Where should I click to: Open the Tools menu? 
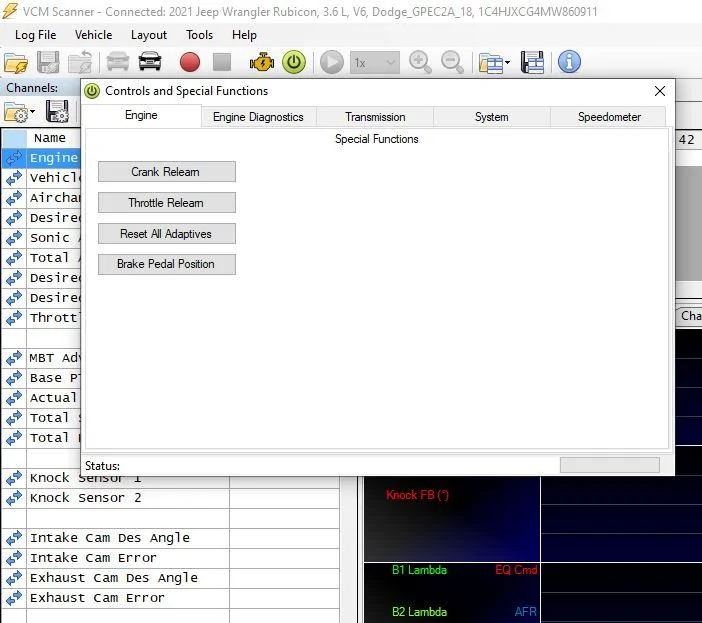200,35
